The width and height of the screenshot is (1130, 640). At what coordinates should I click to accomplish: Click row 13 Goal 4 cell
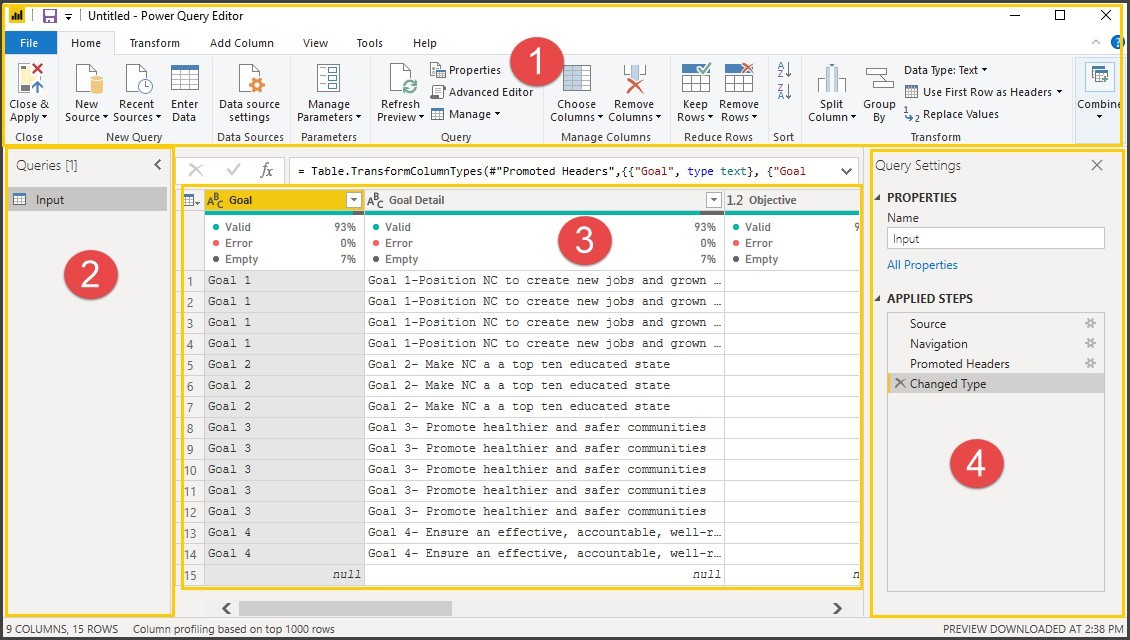pos(285,532)
